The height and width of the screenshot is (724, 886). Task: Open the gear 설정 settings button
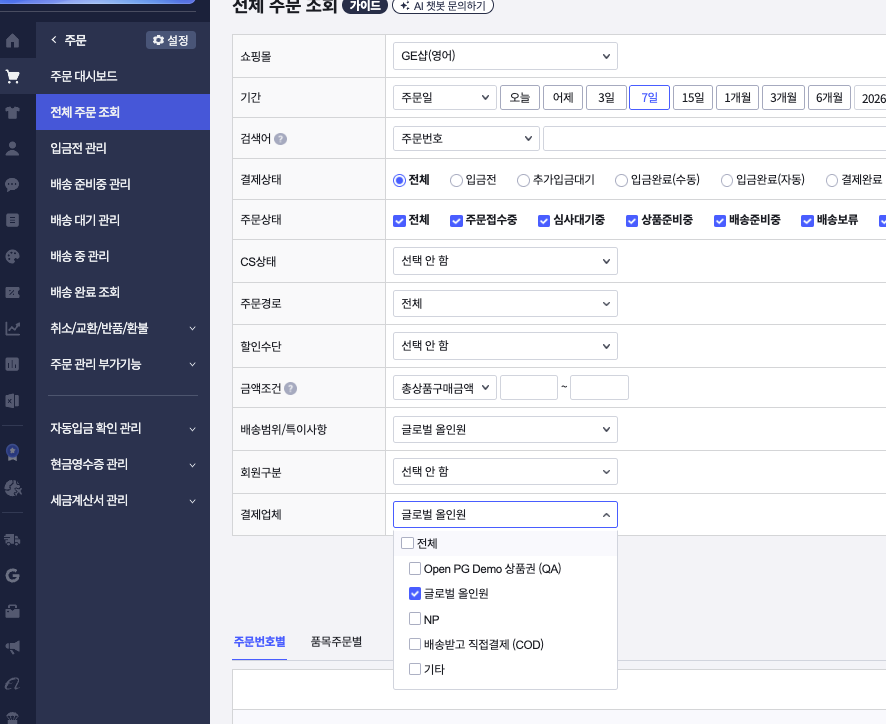click(171, 40)
